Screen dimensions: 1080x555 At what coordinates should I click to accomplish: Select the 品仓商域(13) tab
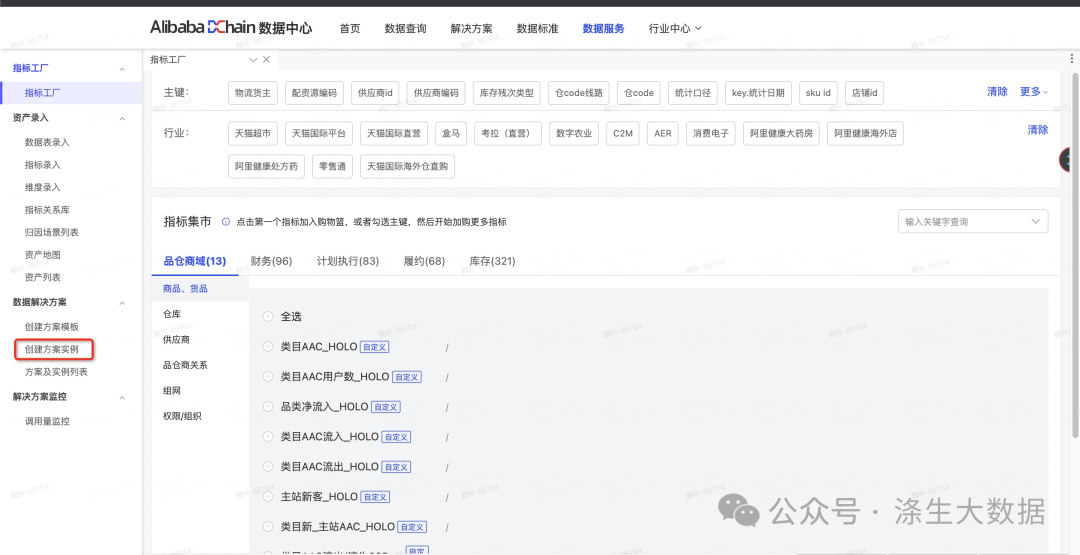(195, 262)
